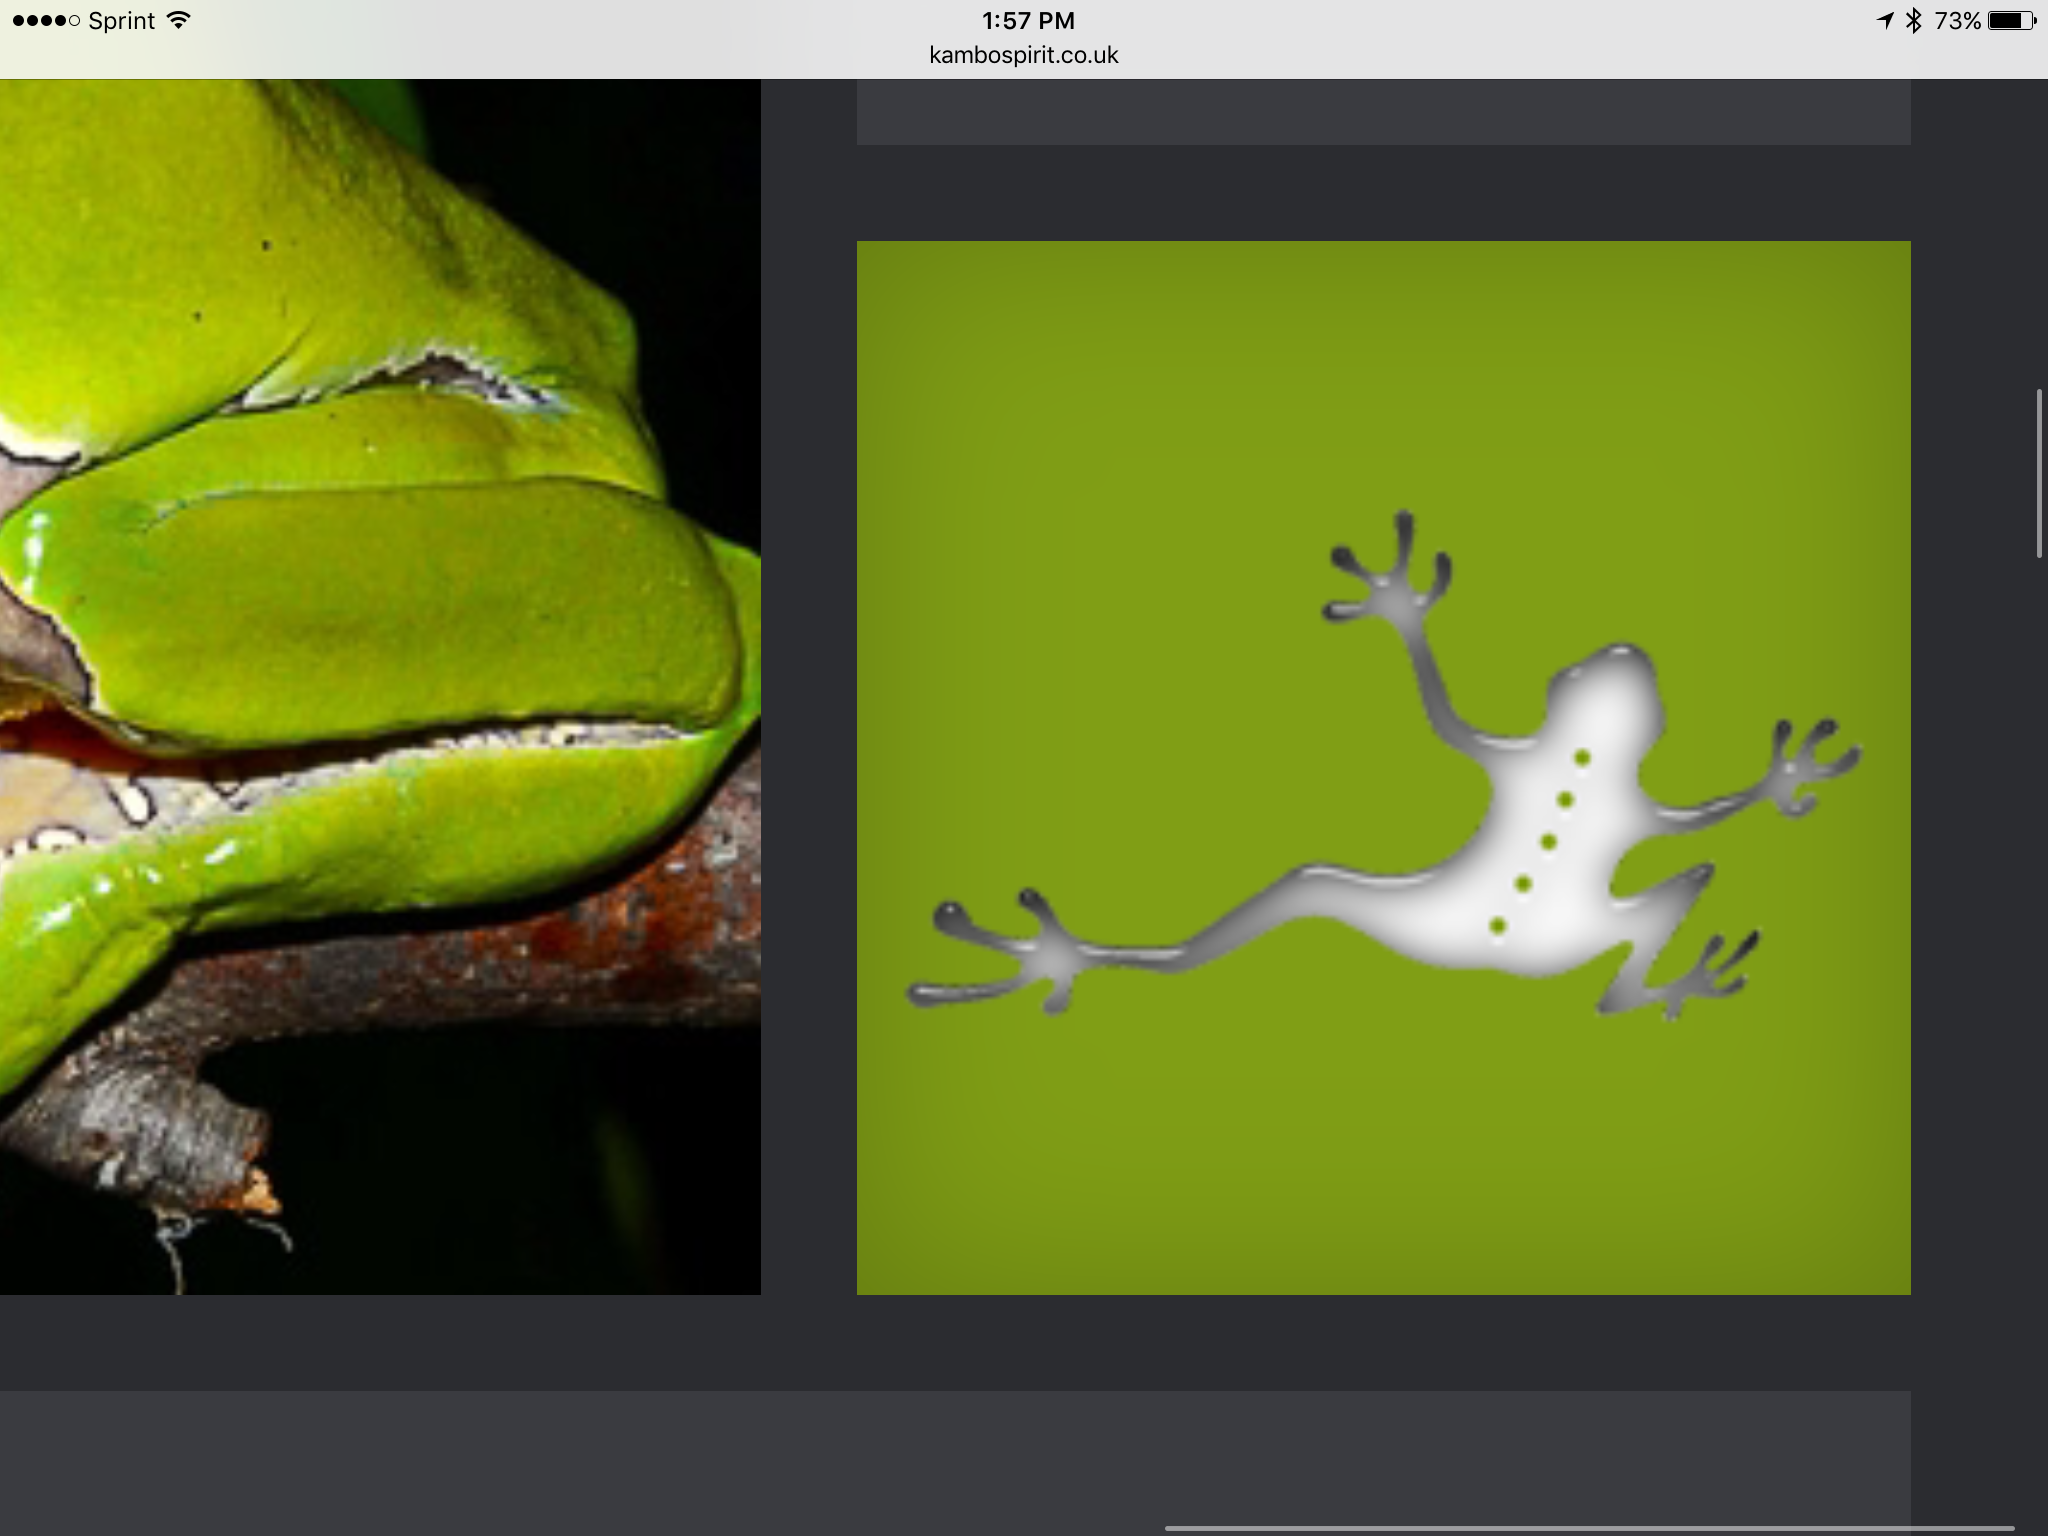The image size is (2048, 1536).
Task: Click the silver frog logo's head
Action: tap(1603, 690)
